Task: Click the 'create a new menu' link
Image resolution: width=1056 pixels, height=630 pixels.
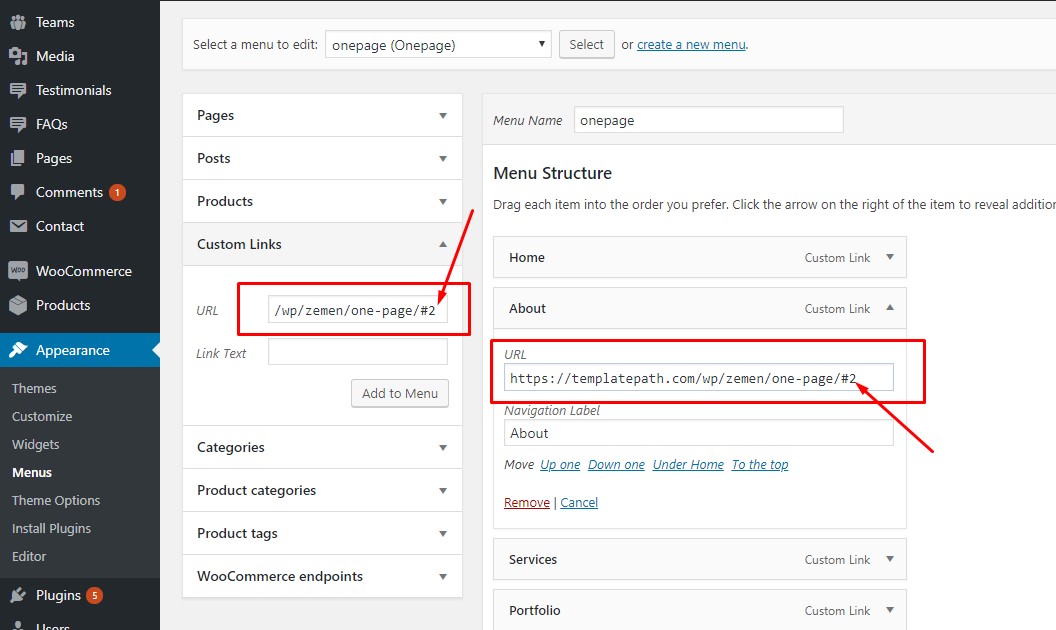Action: click(x=690, y=44)
